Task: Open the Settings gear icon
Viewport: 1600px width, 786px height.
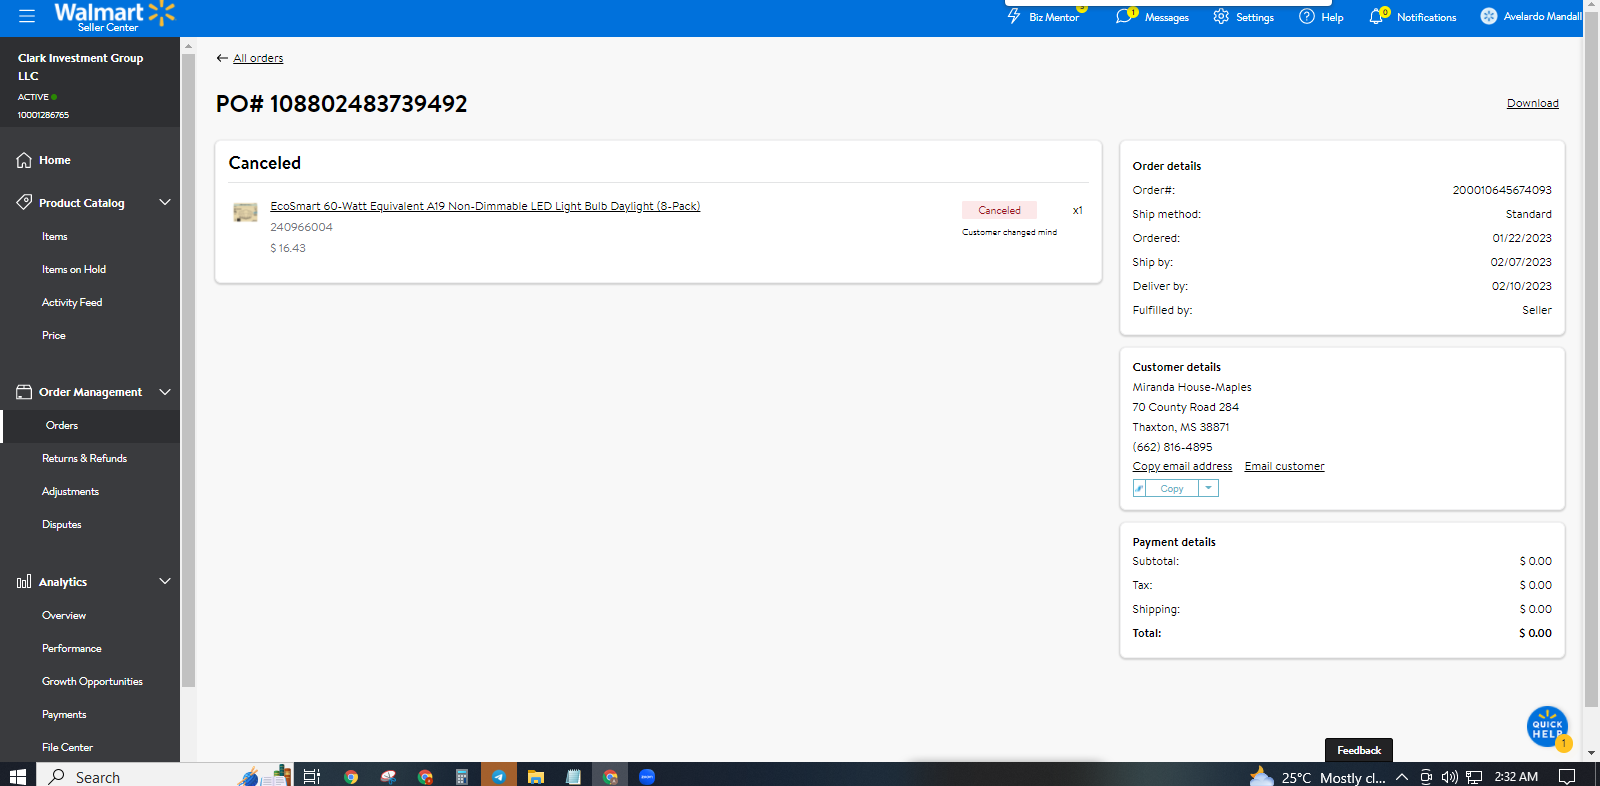Action: 1221,16
